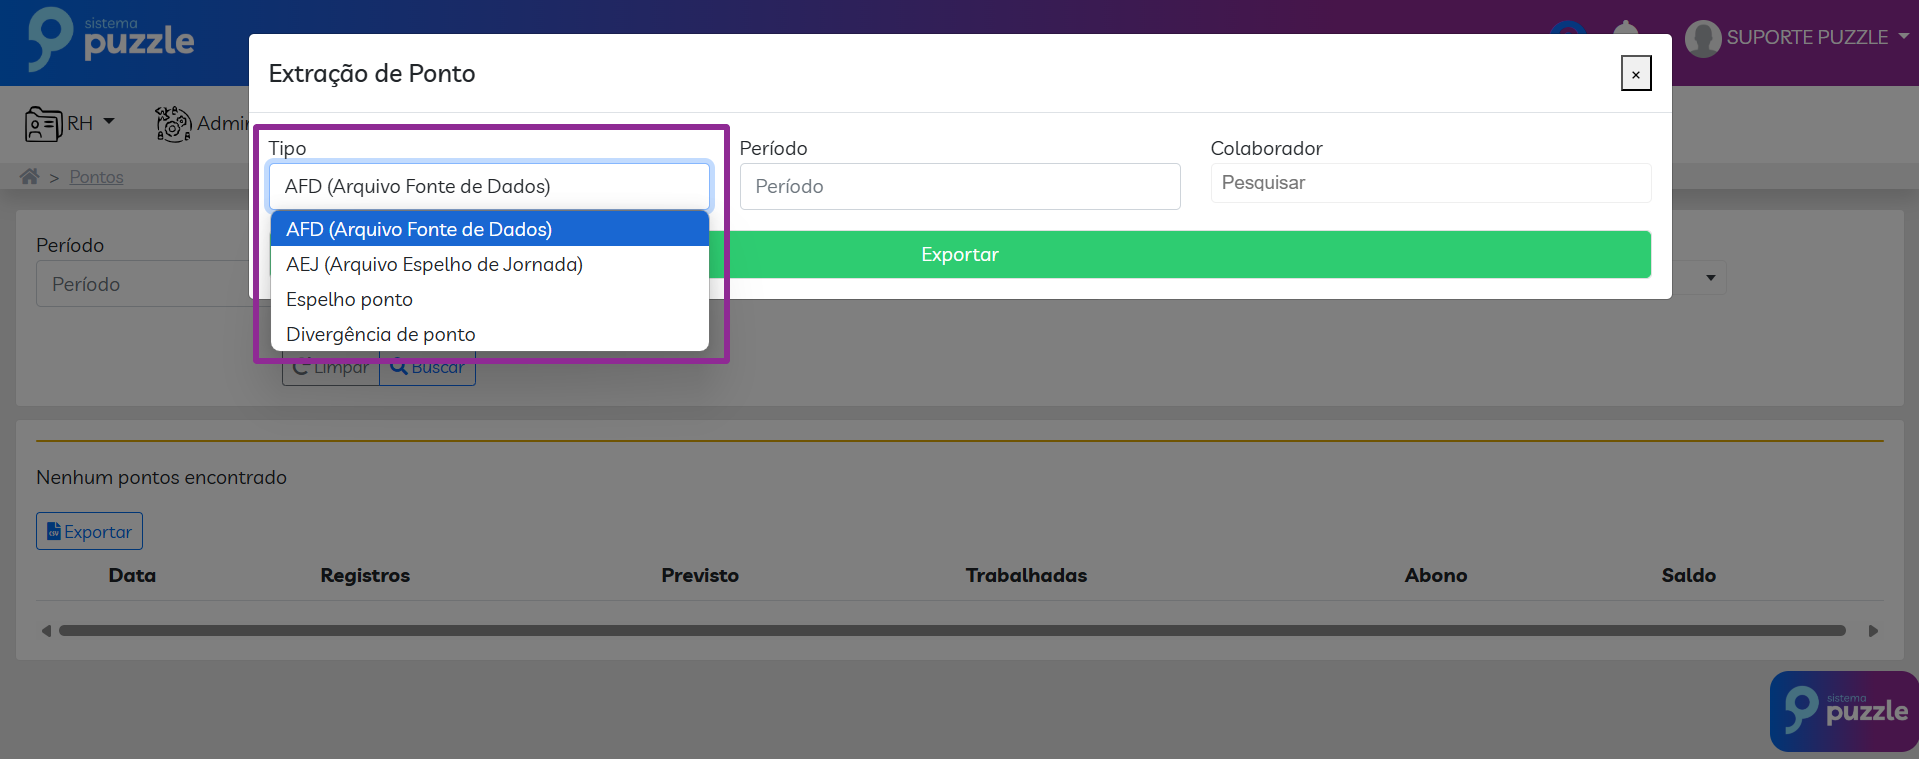Viewport: 1919px width, 759px height.
Task: Select AEJ (Arquivo Espelho de Jornada) option
Action: (x=434, y=265)
